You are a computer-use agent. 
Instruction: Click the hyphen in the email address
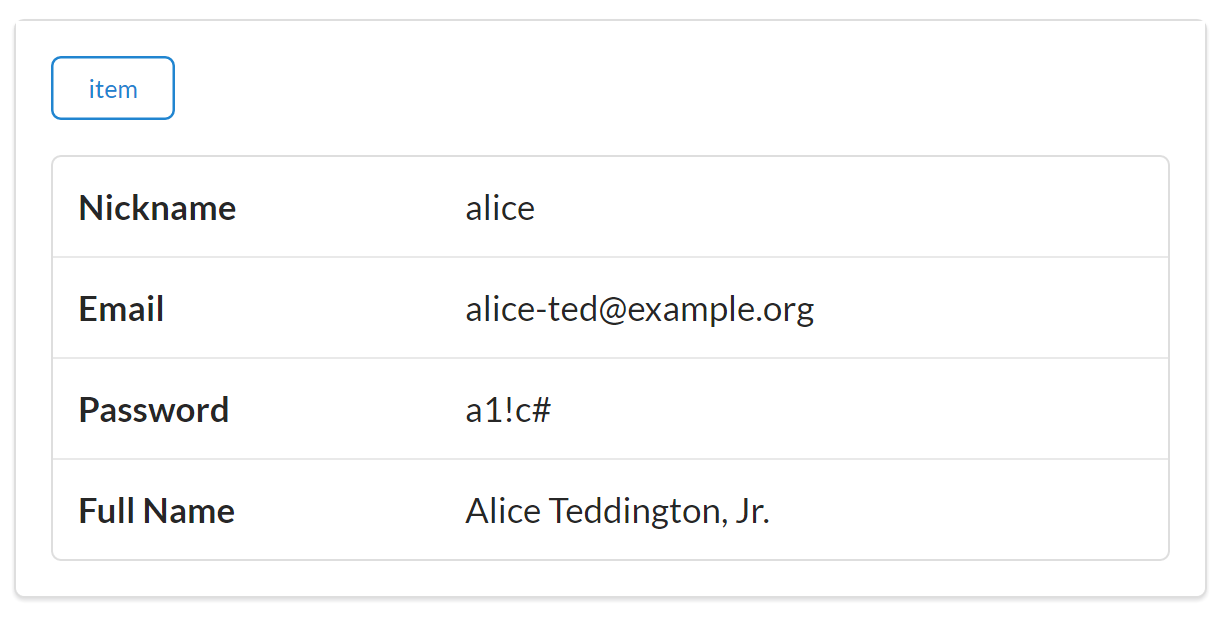point(543,311)
